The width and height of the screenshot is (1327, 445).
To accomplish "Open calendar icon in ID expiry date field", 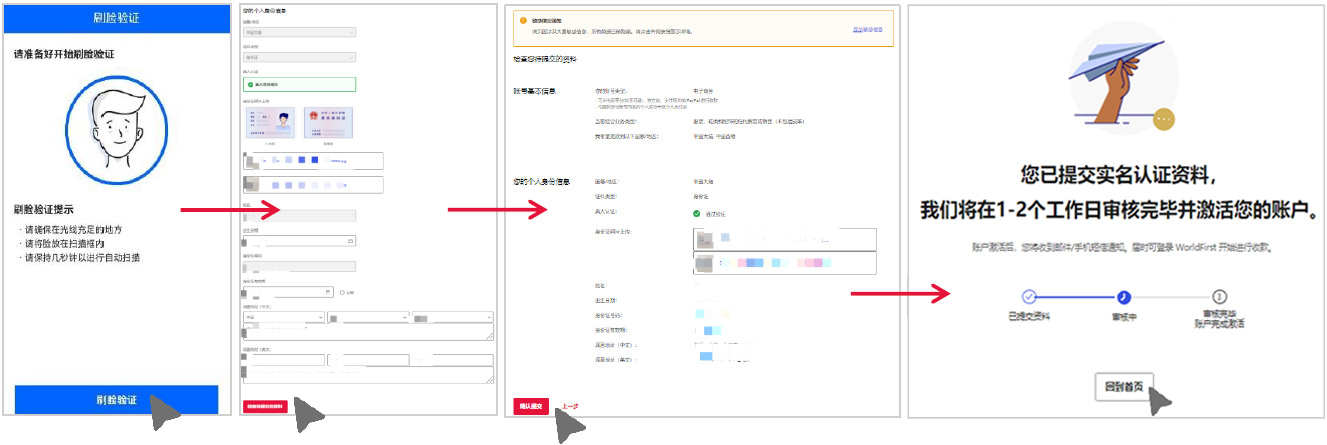I will coord(328,292).
